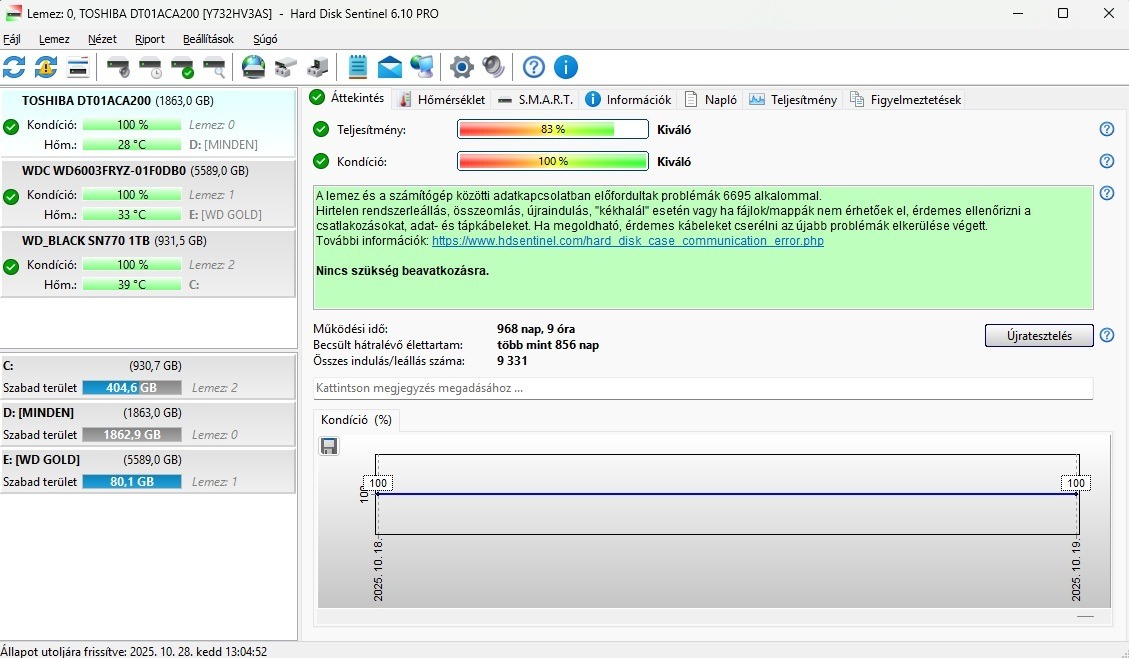
Task: Switch to the S.M.A.R.T. tab
Action: click(x=536, y=100)
